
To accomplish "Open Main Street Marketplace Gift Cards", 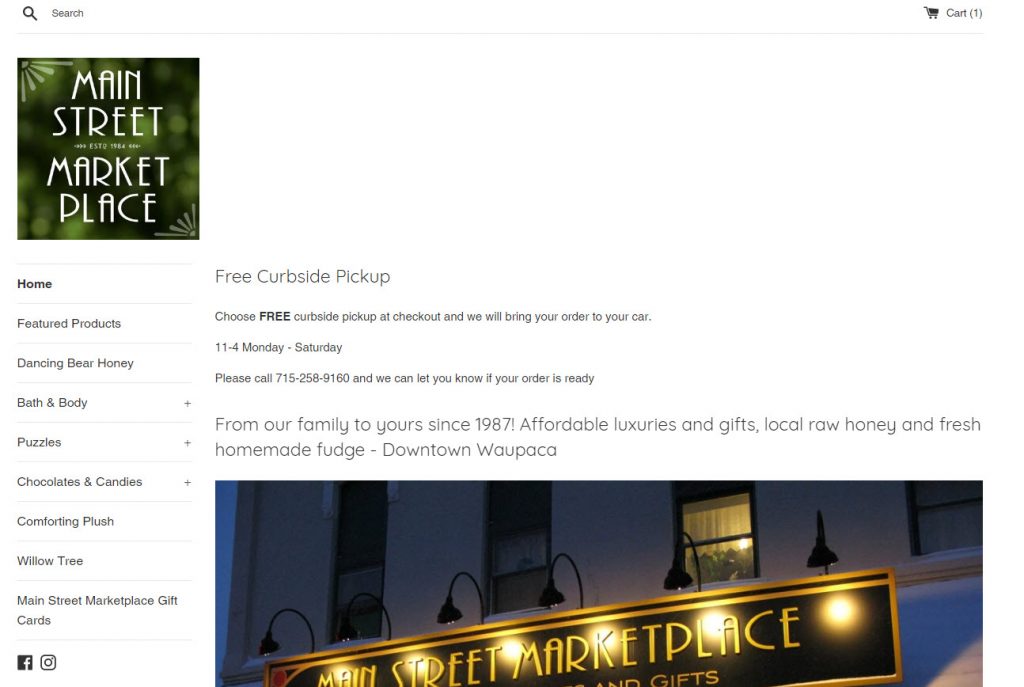I will (97, 611).
